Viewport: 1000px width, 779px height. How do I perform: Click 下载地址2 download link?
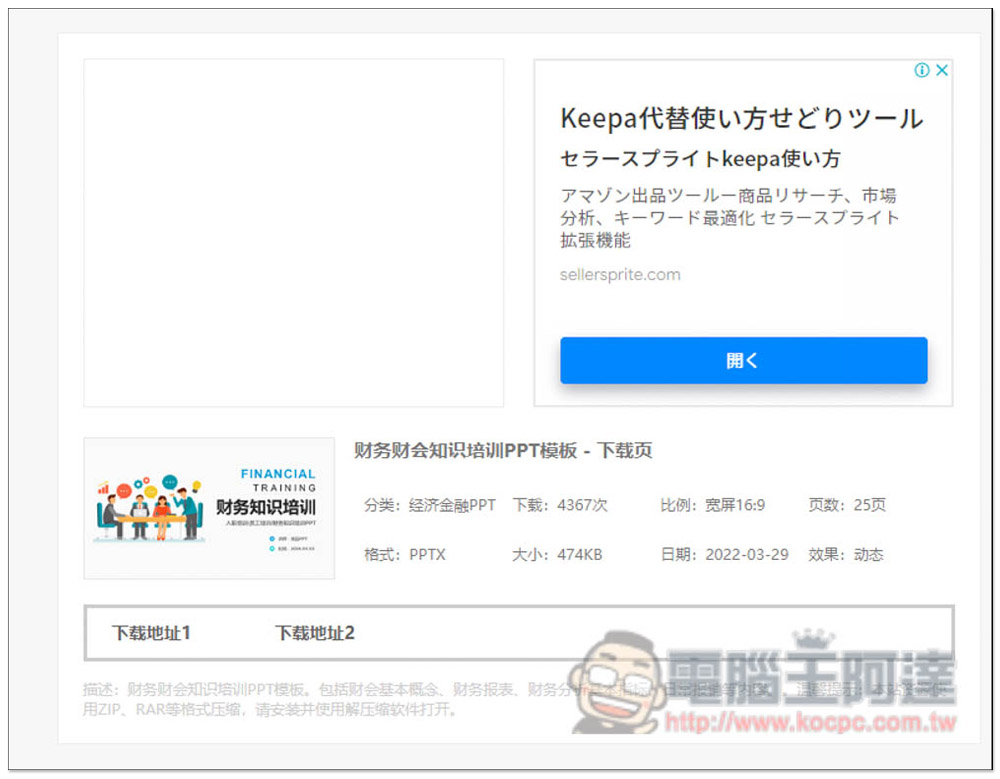coord(314,633)
